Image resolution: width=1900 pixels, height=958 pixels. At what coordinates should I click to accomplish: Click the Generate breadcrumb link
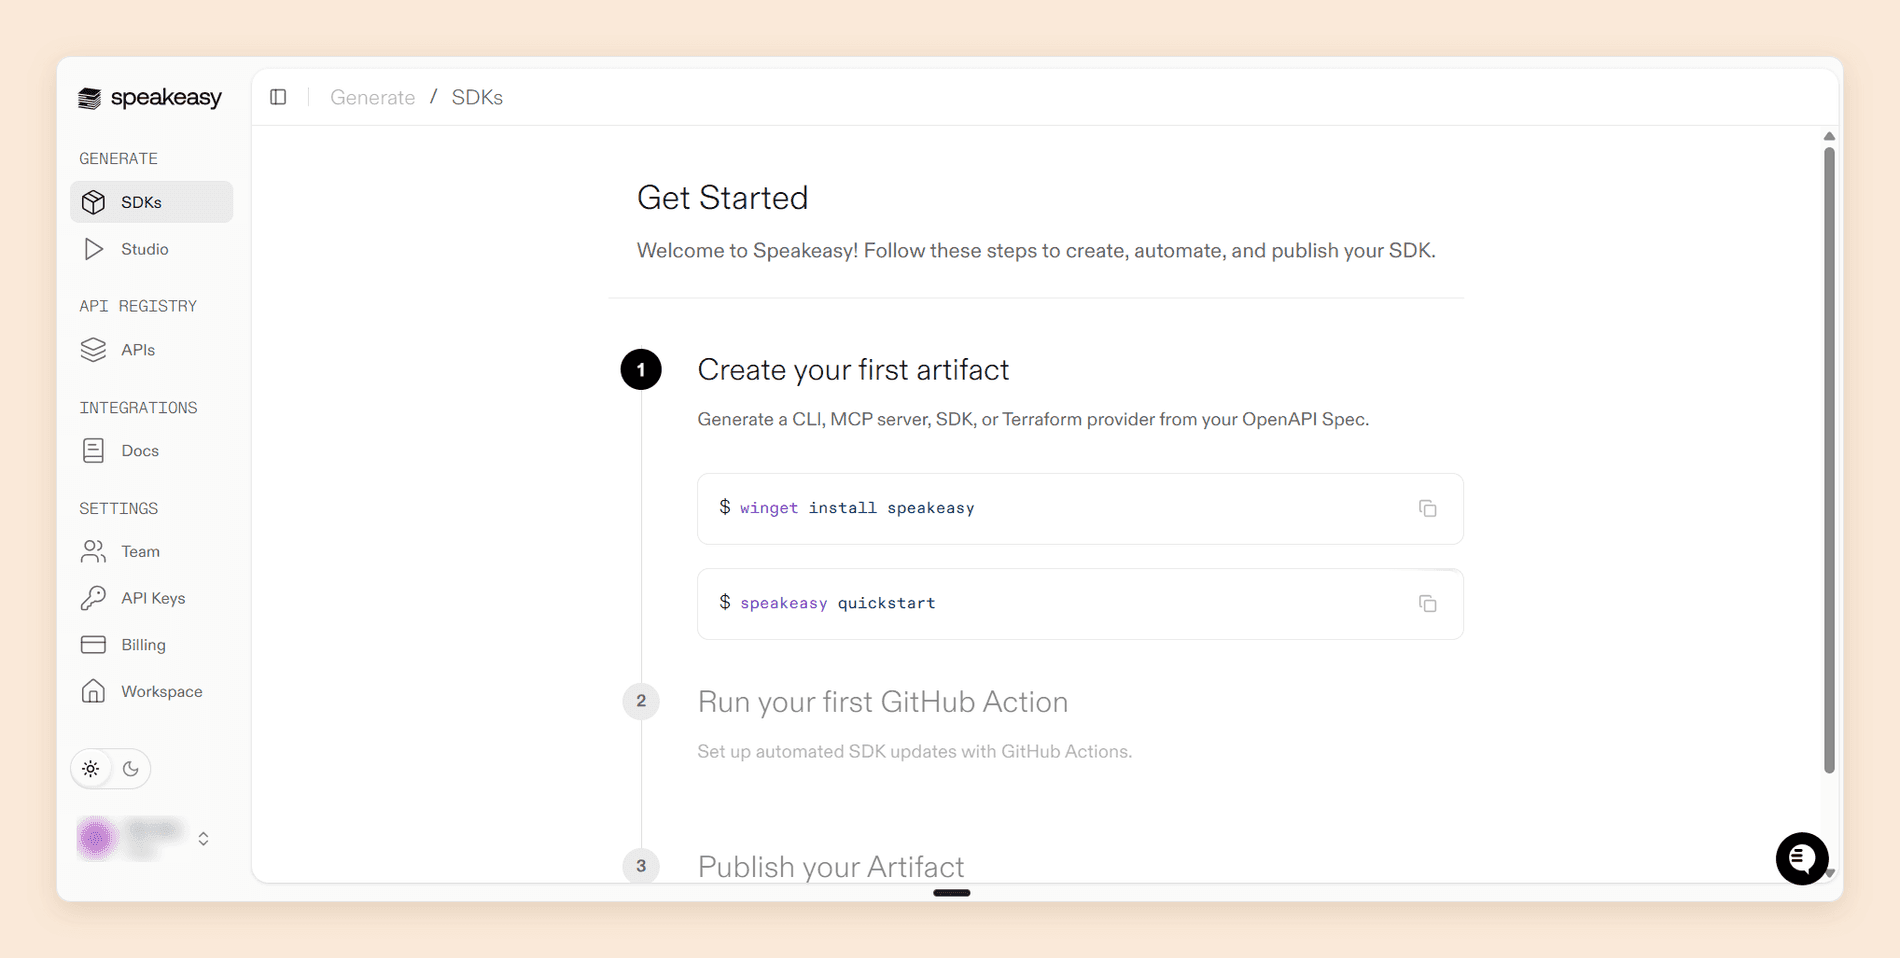pyautogui.click(x=373, y=97)
